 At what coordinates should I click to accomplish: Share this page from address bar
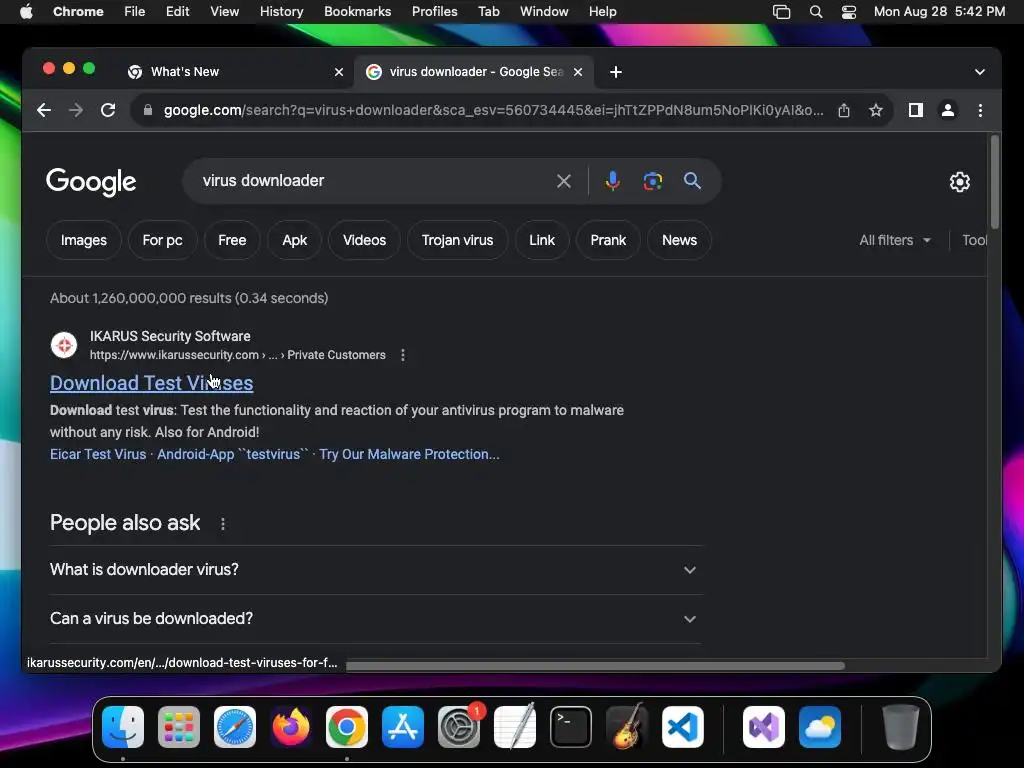click(844, 110)
